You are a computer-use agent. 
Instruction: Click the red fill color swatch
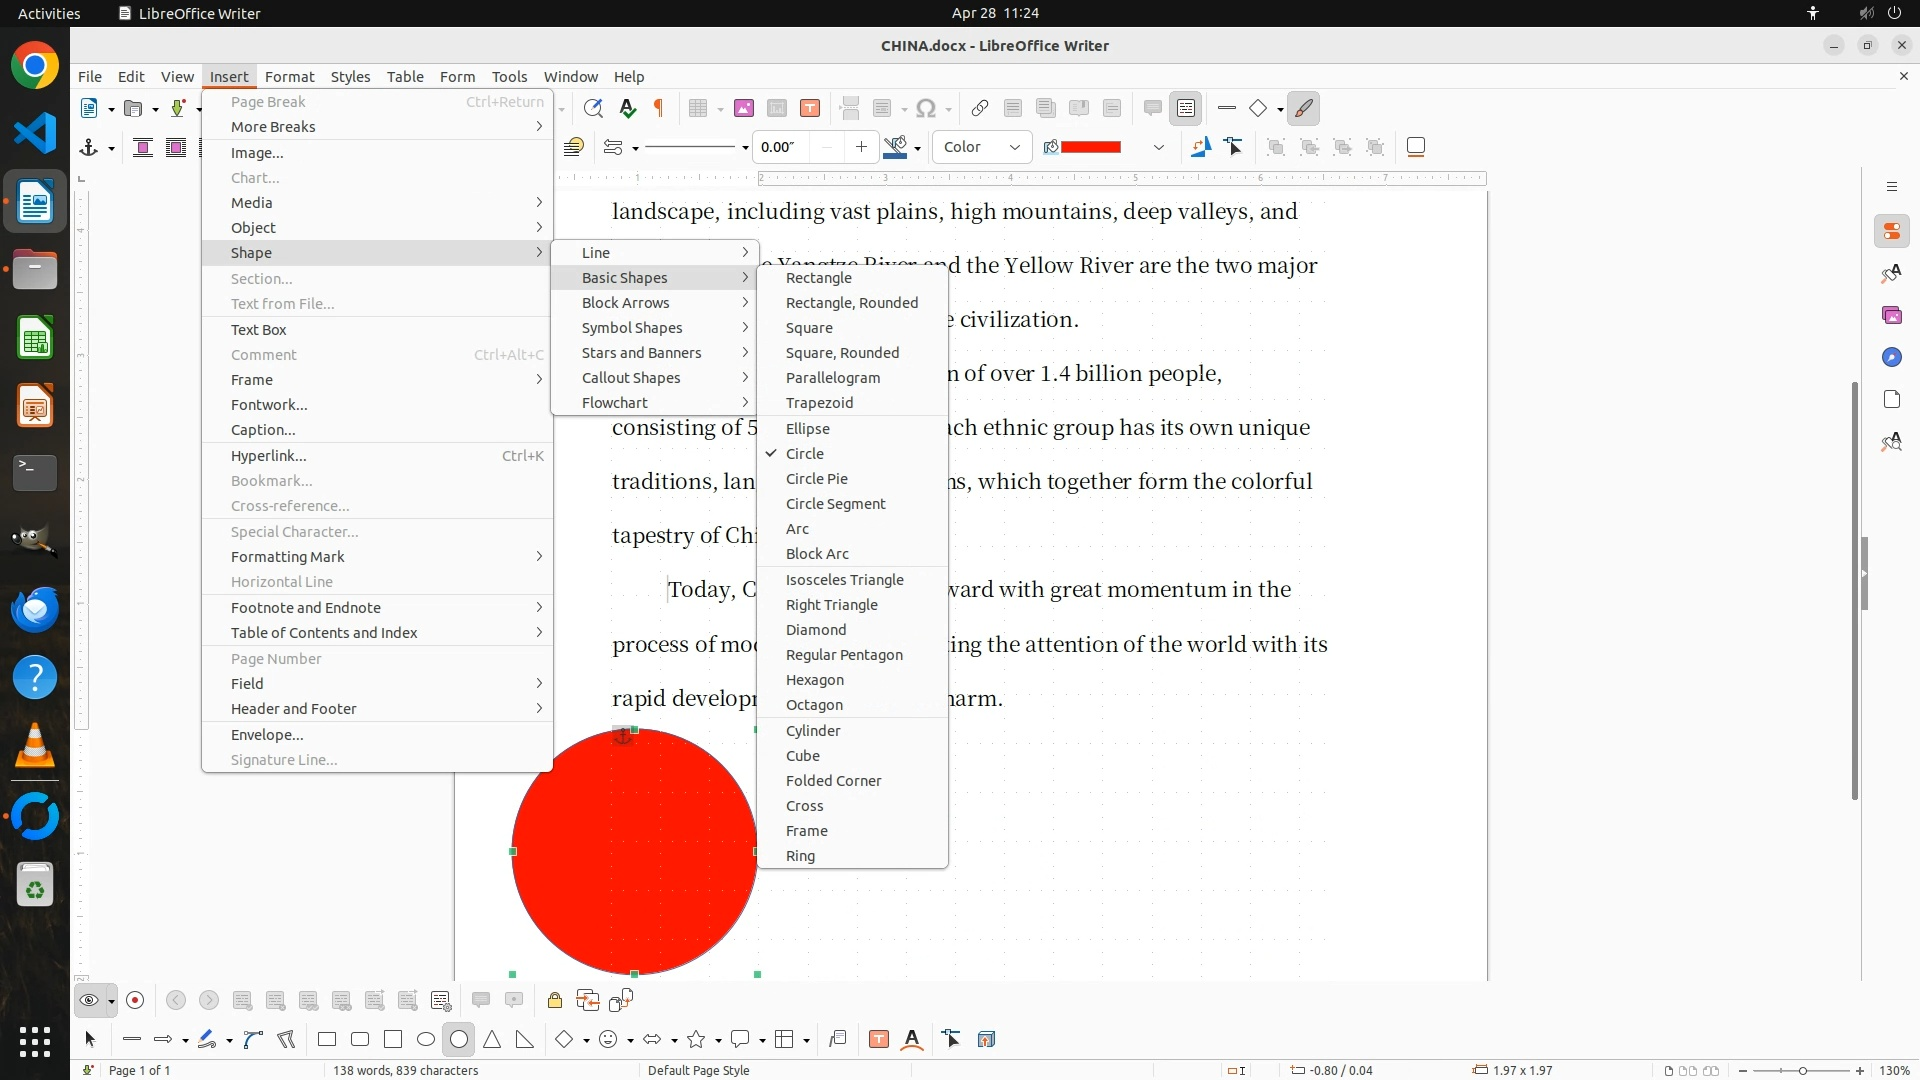(x=1090, y=147)
